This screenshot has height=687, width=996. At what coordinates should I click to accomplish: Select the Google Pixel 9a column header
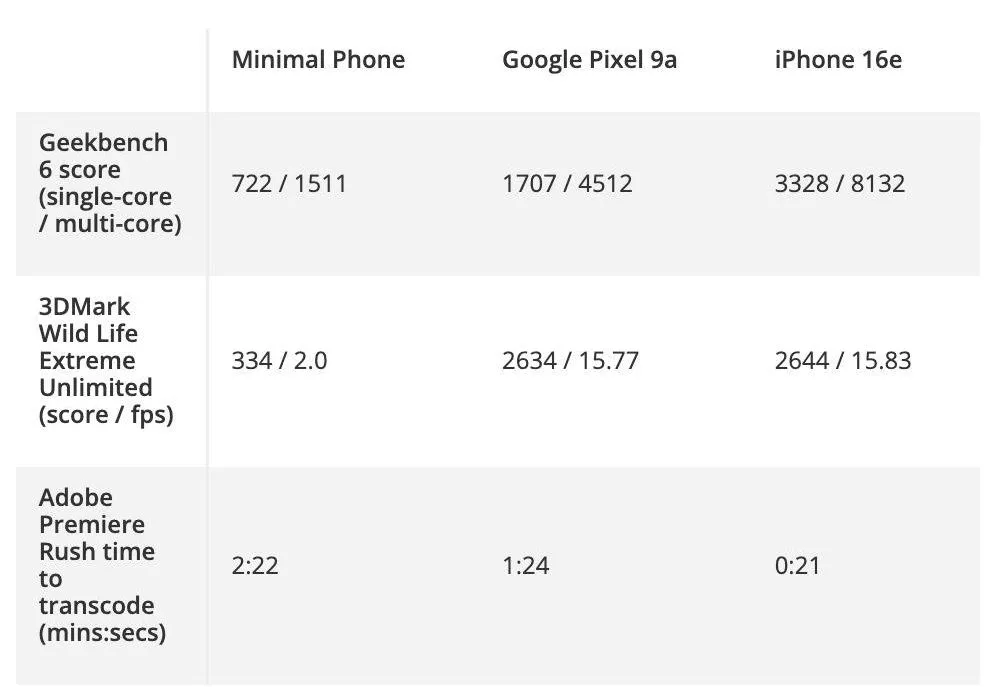point(589,60)
